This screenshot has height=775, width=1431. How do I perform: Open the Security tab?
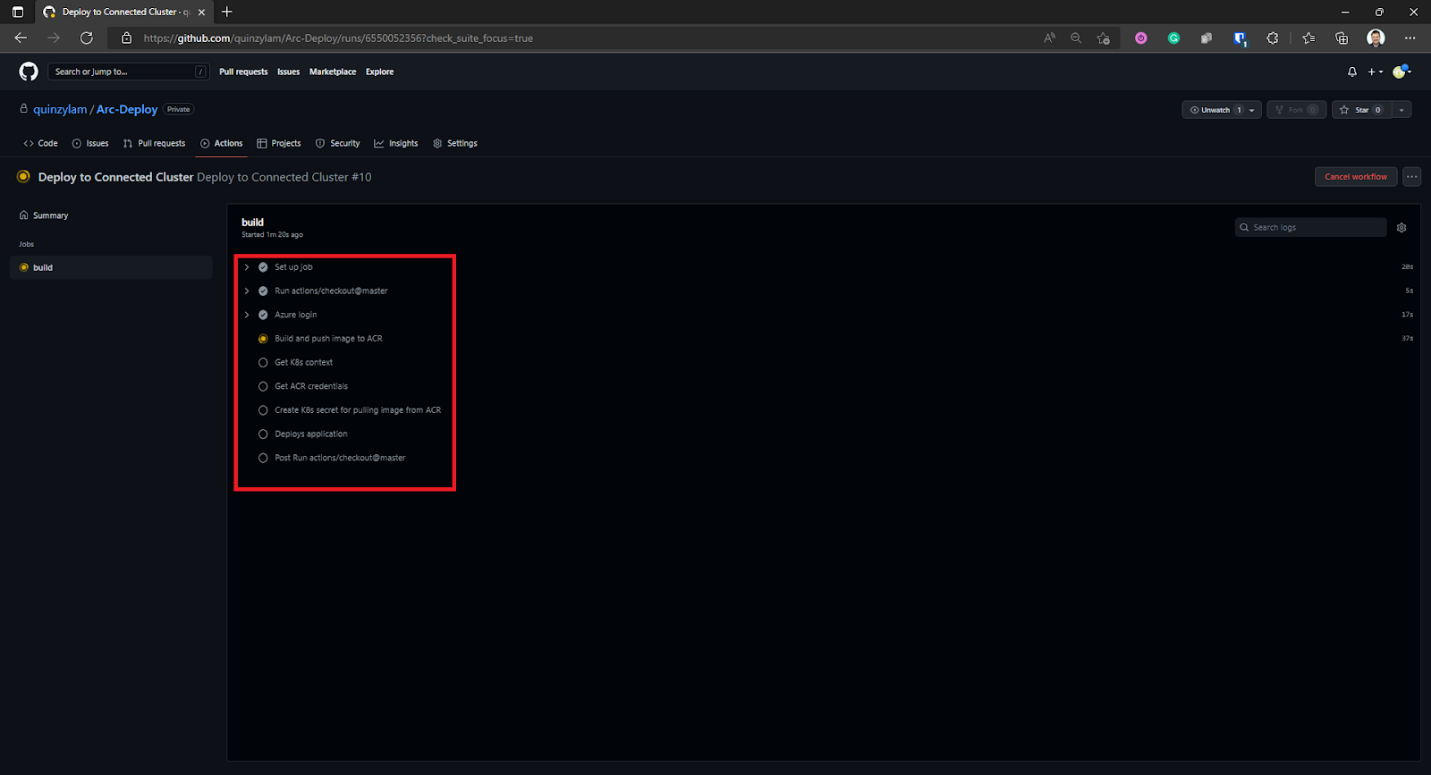pos(338,144)
